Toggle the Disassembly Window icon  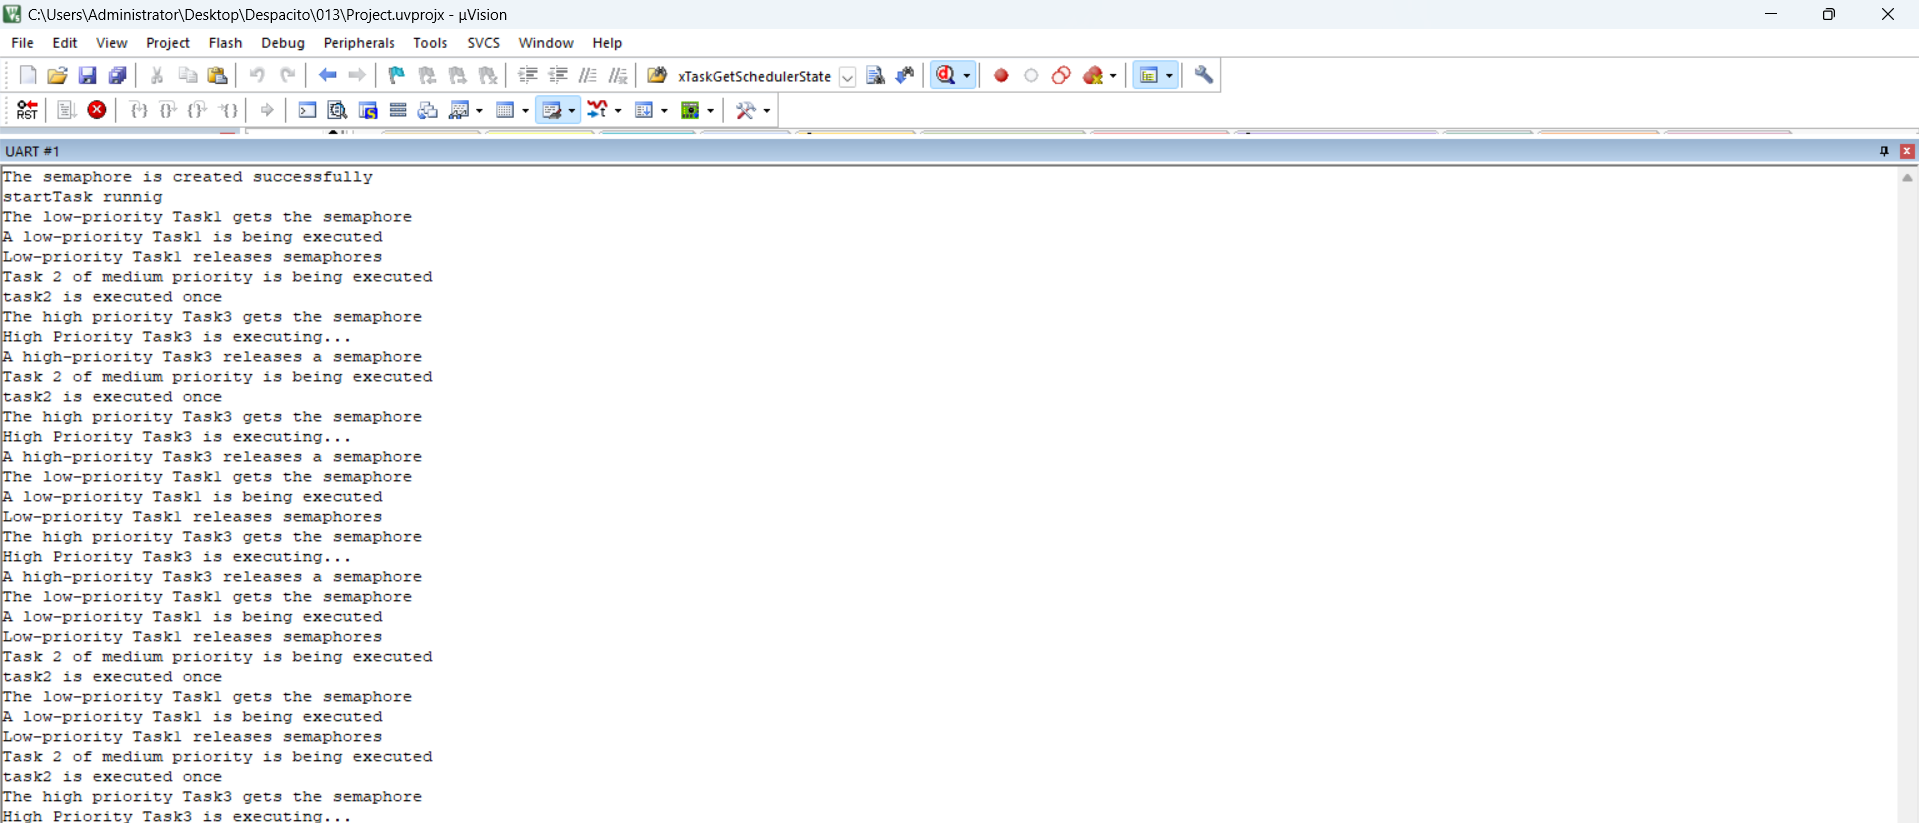338,110
